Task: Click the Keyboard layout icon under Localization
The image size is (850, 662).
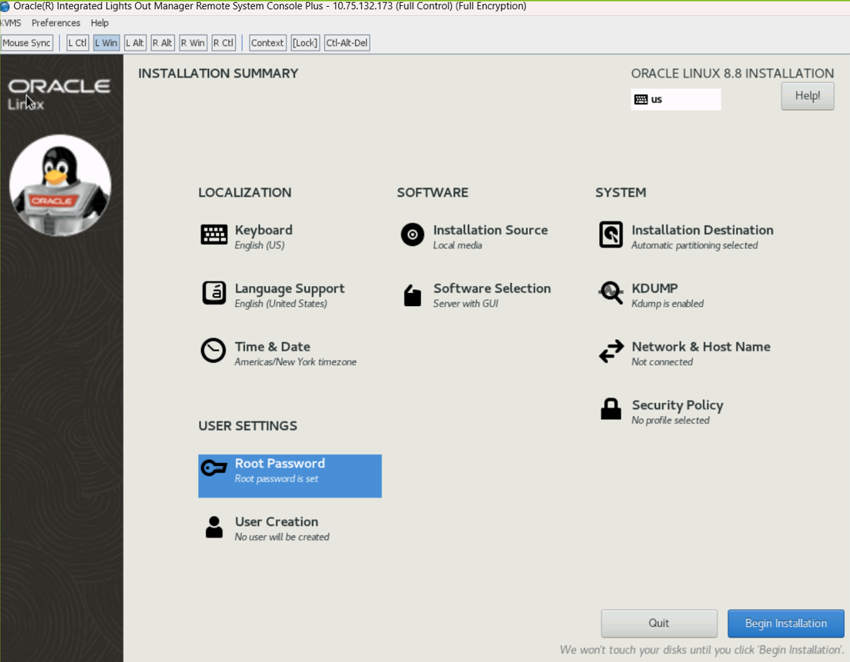Action: point(214,235)
